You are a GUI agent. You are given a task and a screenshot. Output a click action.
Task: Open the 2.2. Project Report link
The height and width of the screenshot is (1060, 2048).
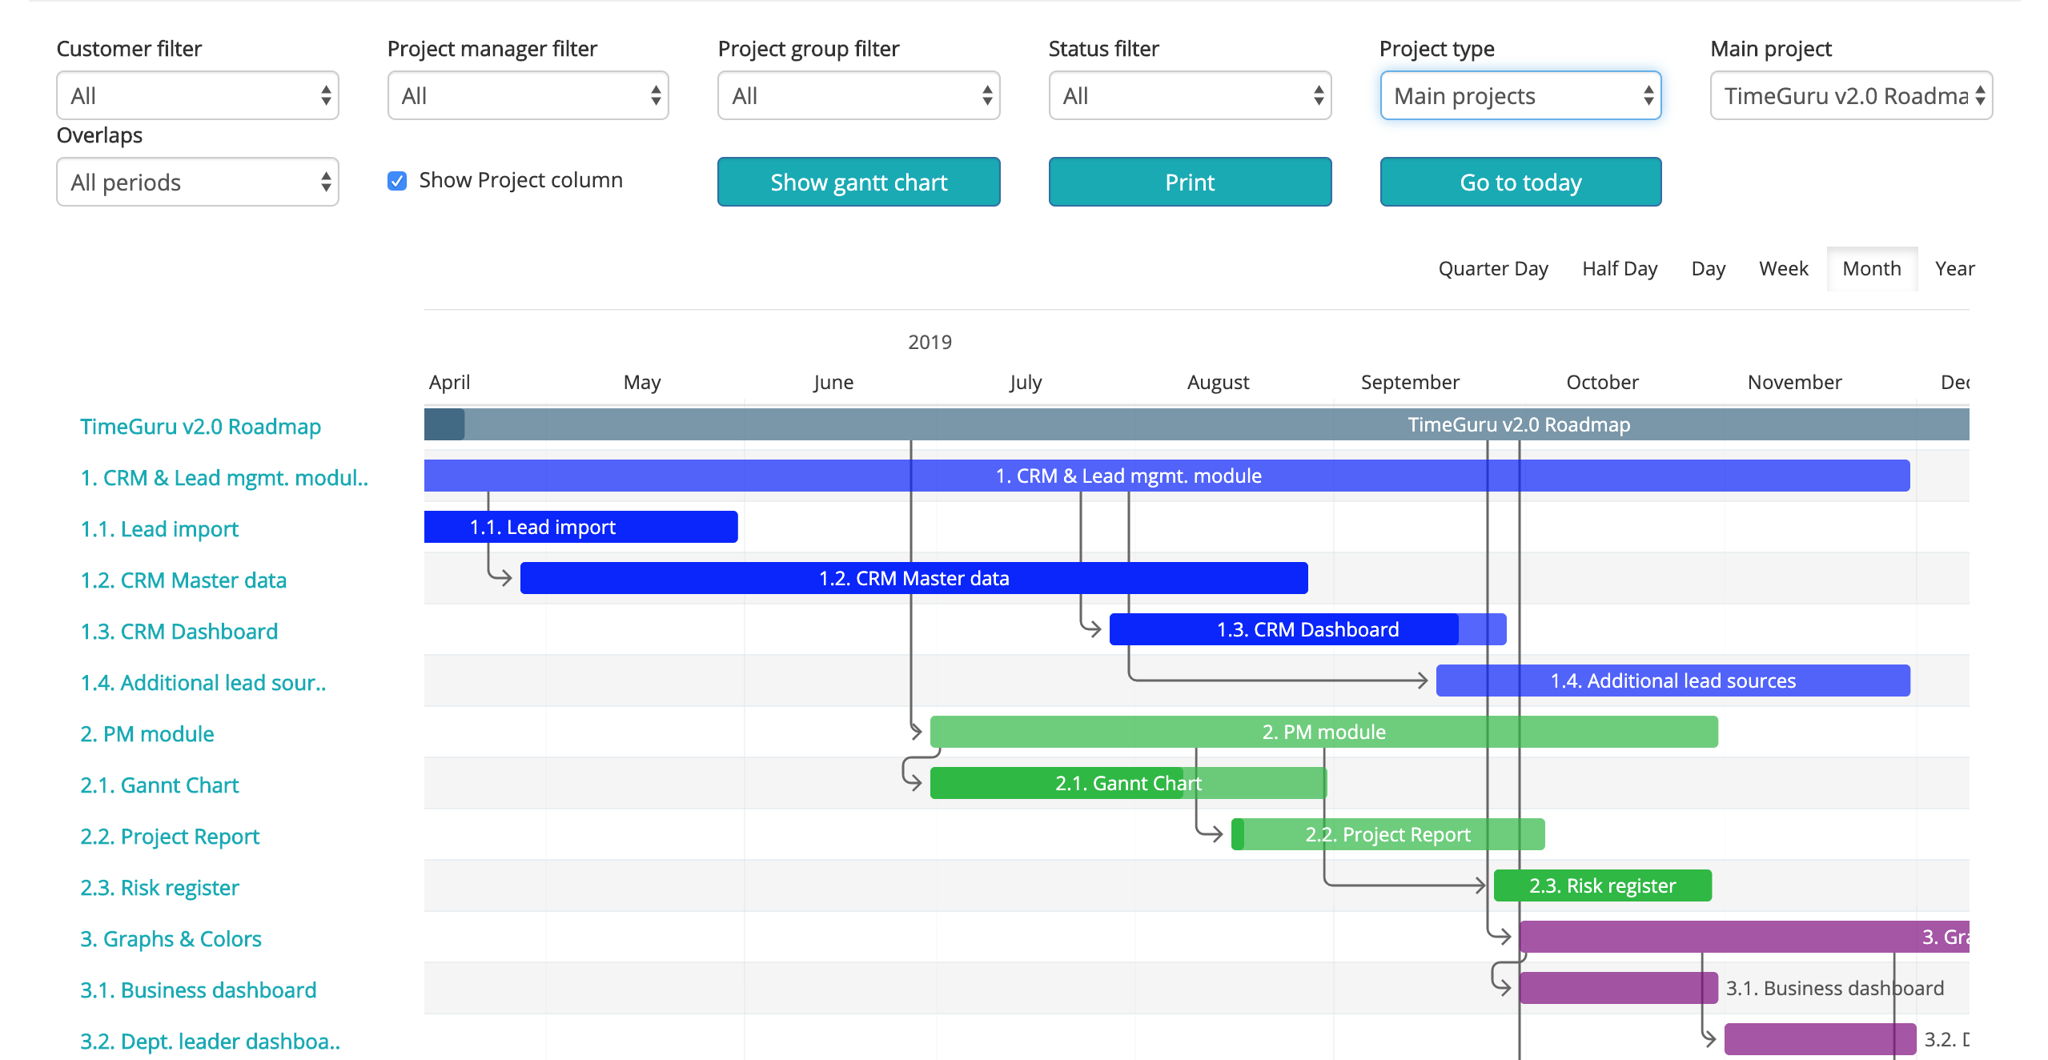[x=170, y=837]
